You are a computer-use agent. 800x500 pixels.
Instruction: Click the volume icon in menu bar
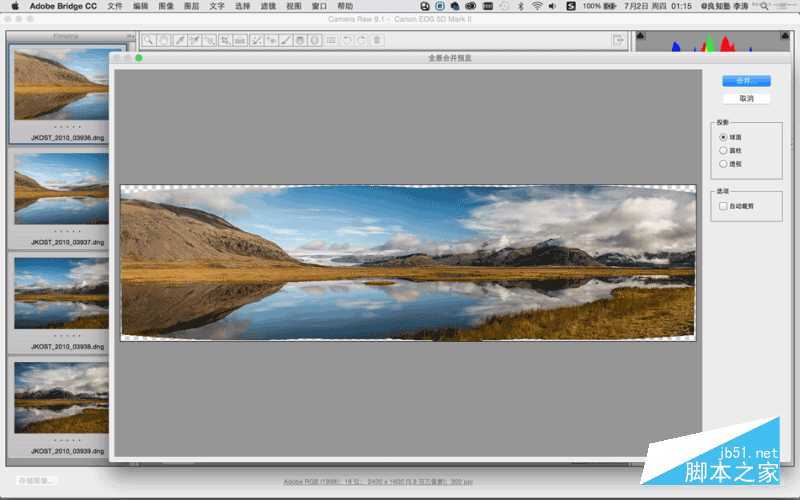(x=552, y=6)
